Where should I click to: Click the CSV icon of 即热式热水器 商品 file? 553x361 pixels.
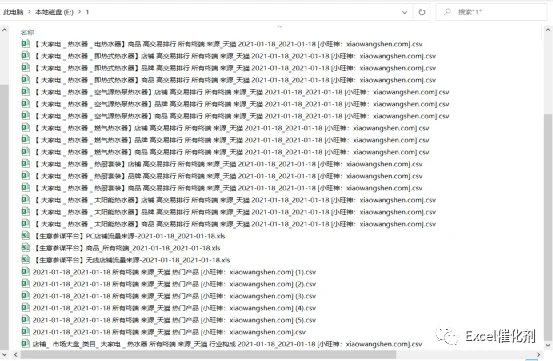pyautogui.click(x=25, y=80)
